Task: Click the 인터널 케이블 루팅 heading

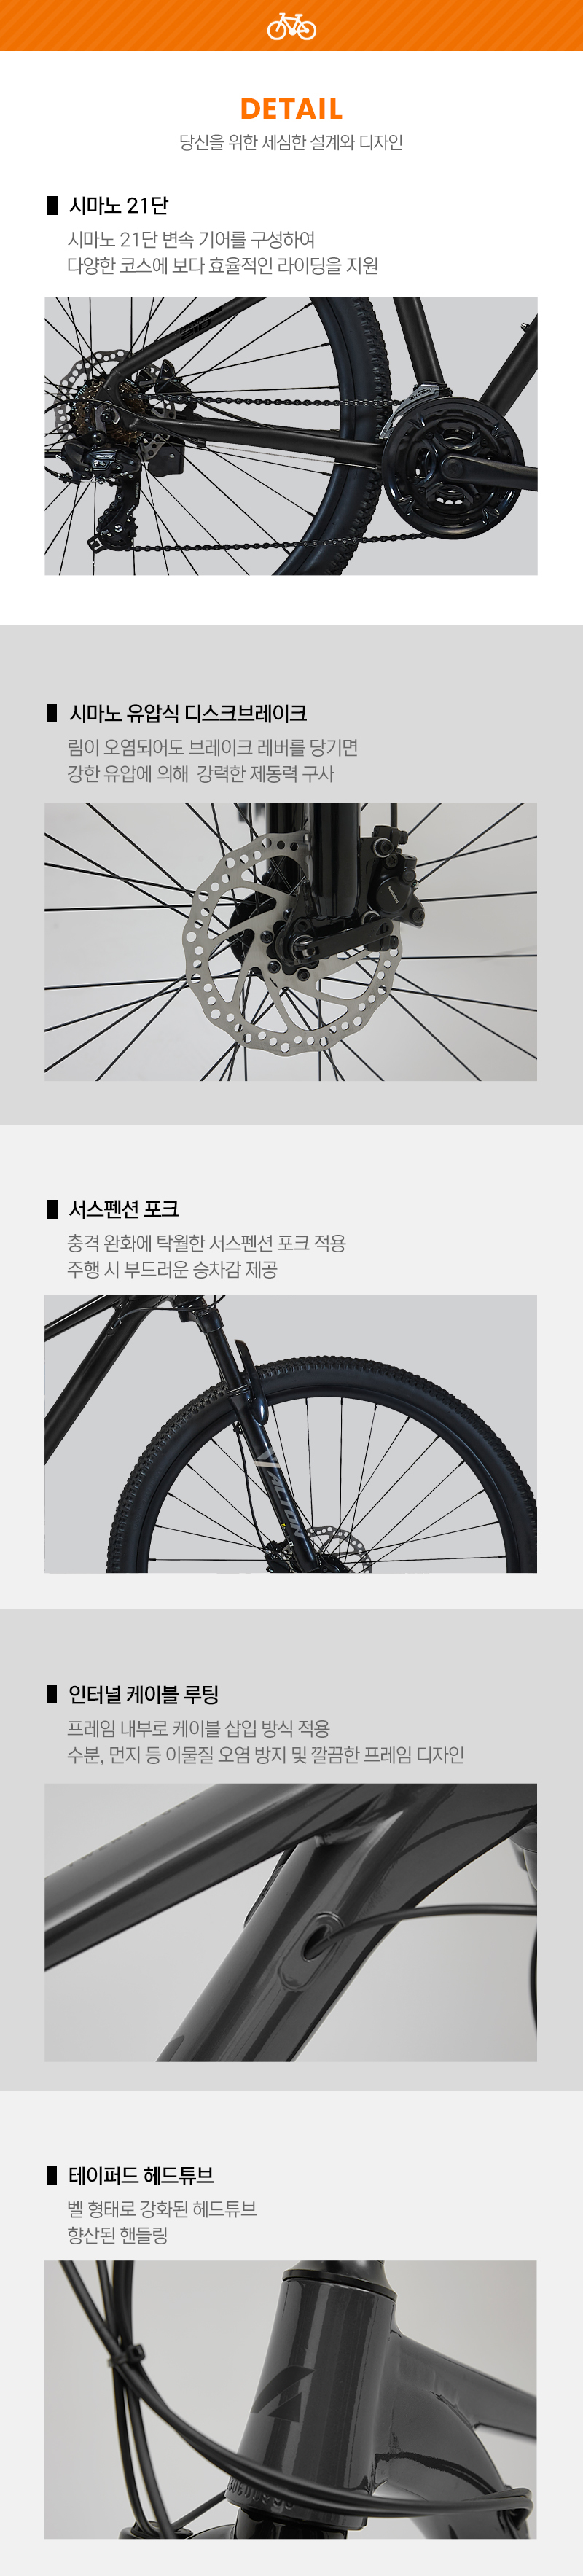Action: [x=143, y=1694]
